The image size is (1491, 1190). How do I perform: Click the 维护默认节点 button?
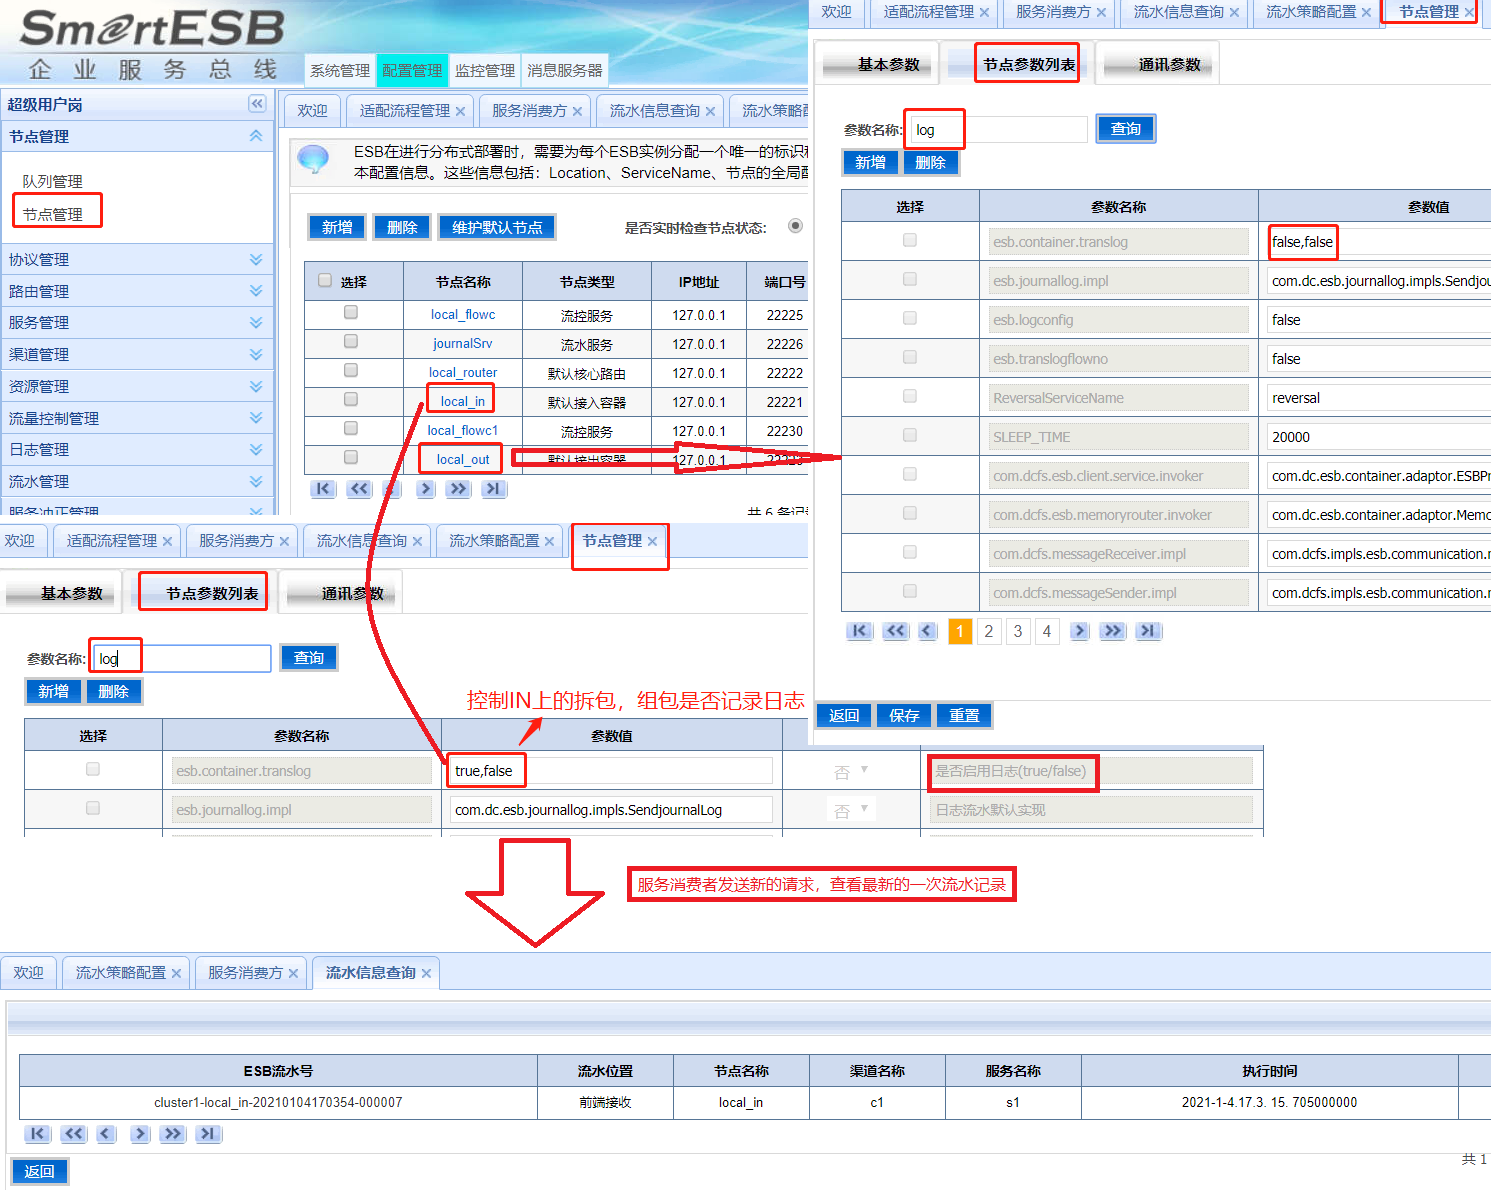tap(497, 228)
